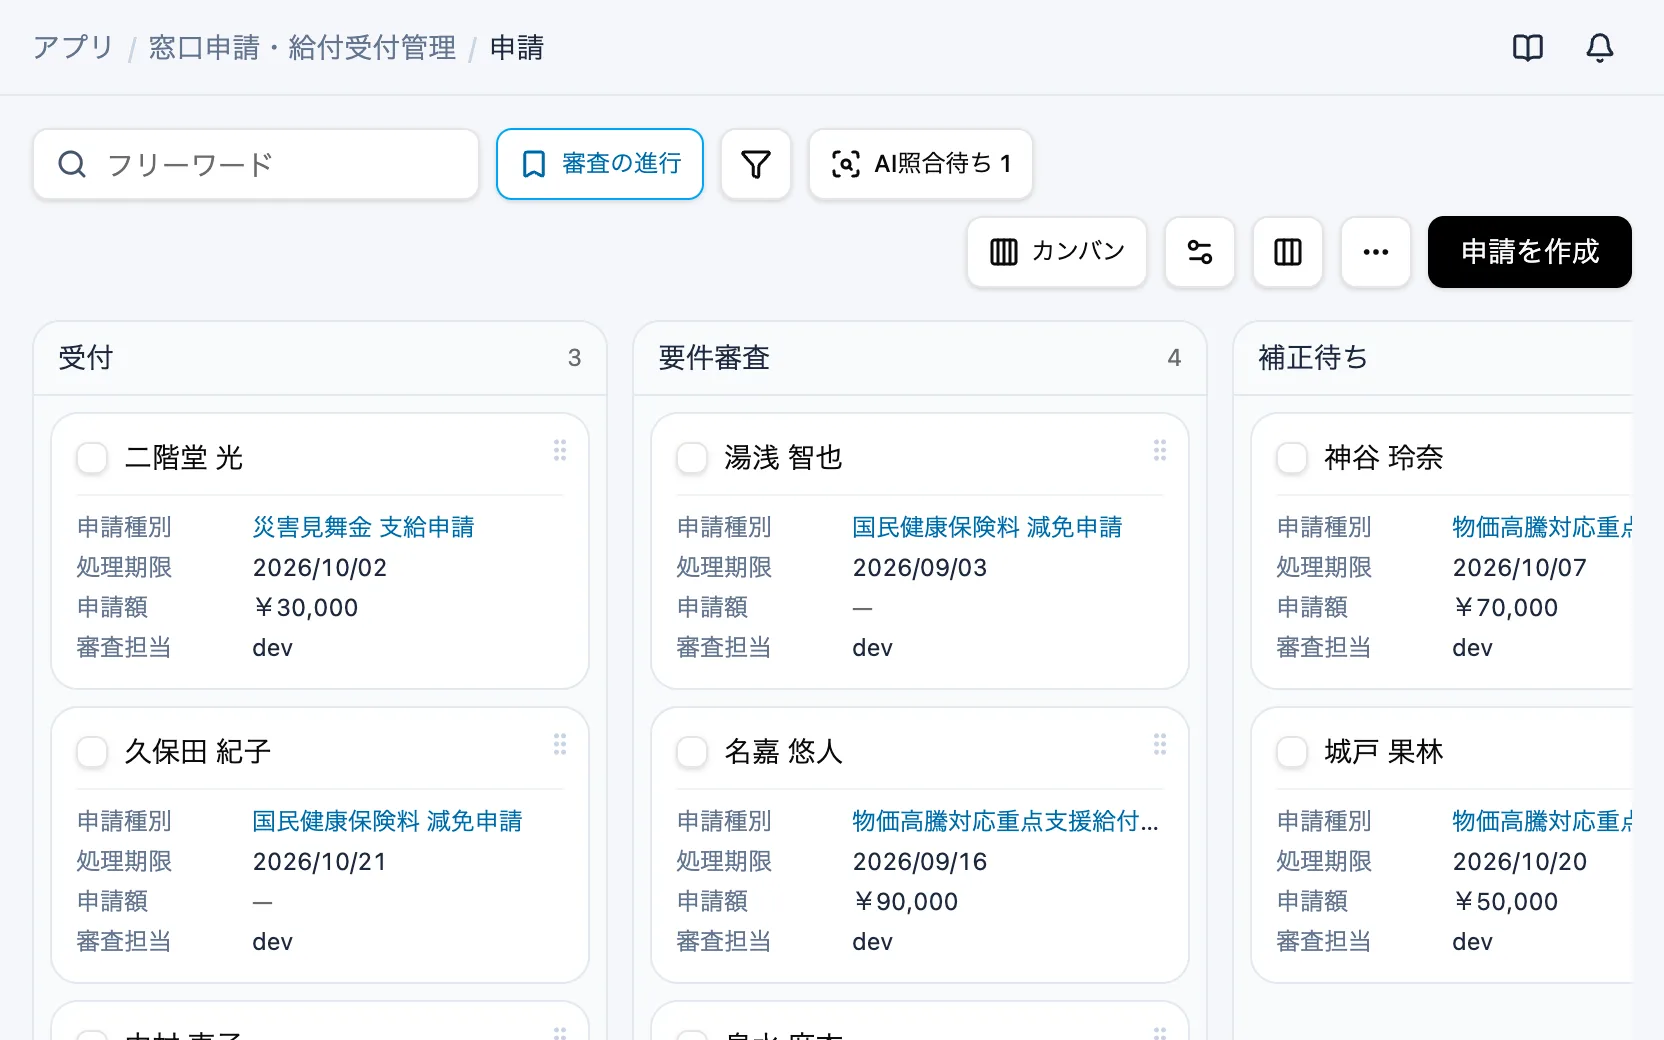Open the documentation book icon
This screenshot has width=1664, height=1040.
[x=1528, y=47]
